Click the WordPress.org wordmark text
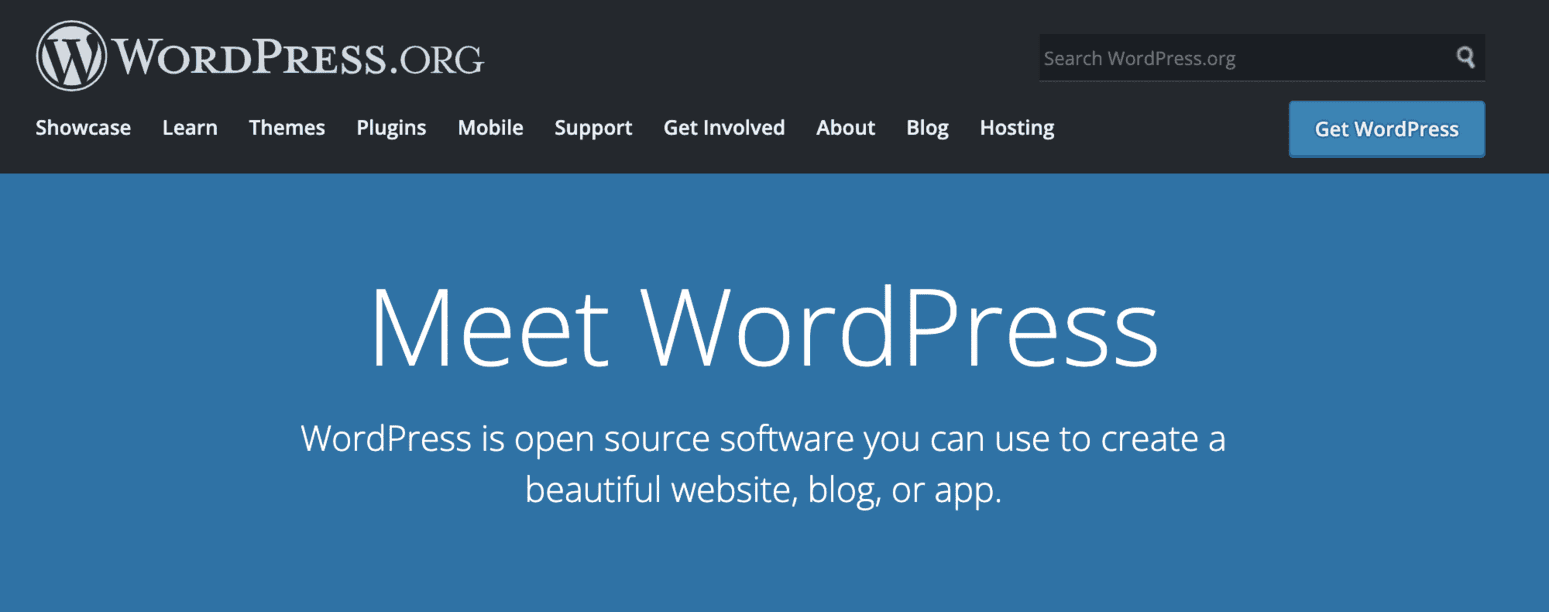The image size is (1549, 612). coord(299,58)
